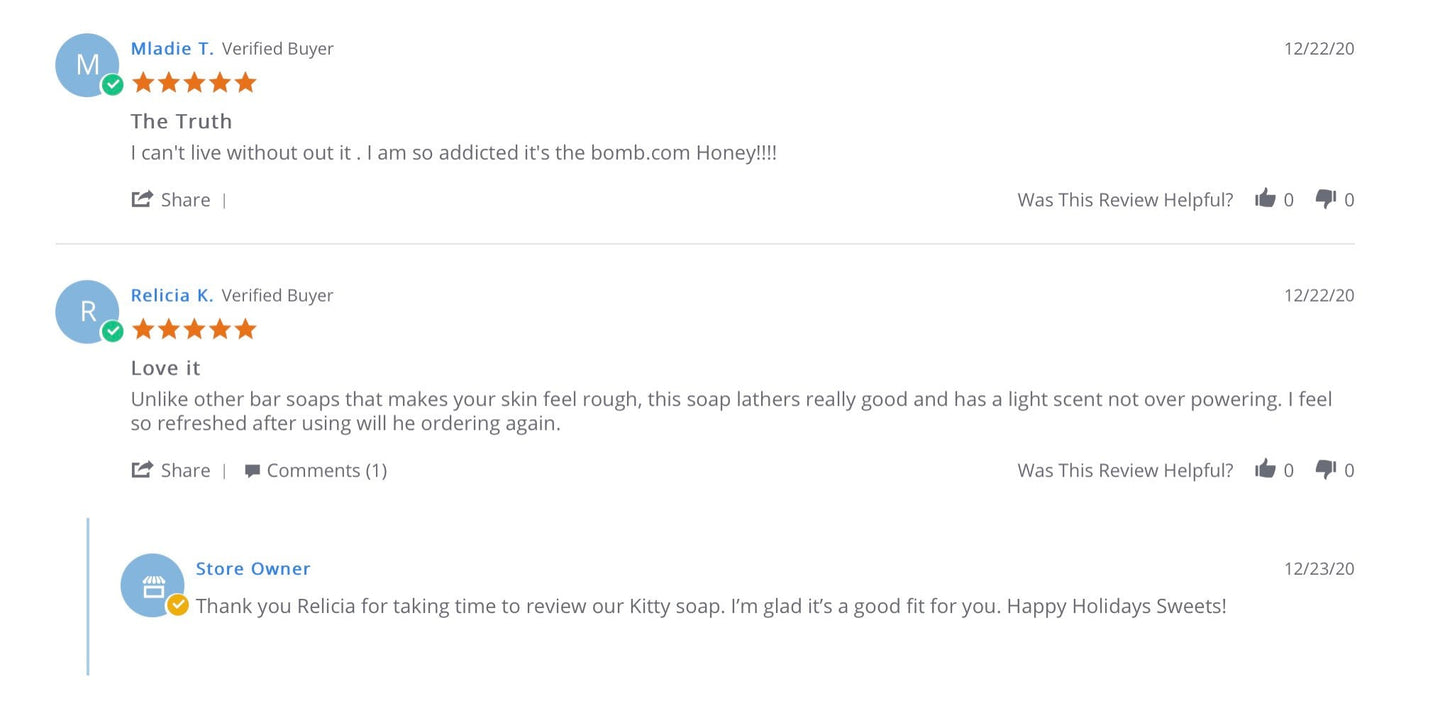Viewport: 1445px width, 718px height.
Task: Click thumbs up on Relicia K.'s review
Action: [1265, 469]
